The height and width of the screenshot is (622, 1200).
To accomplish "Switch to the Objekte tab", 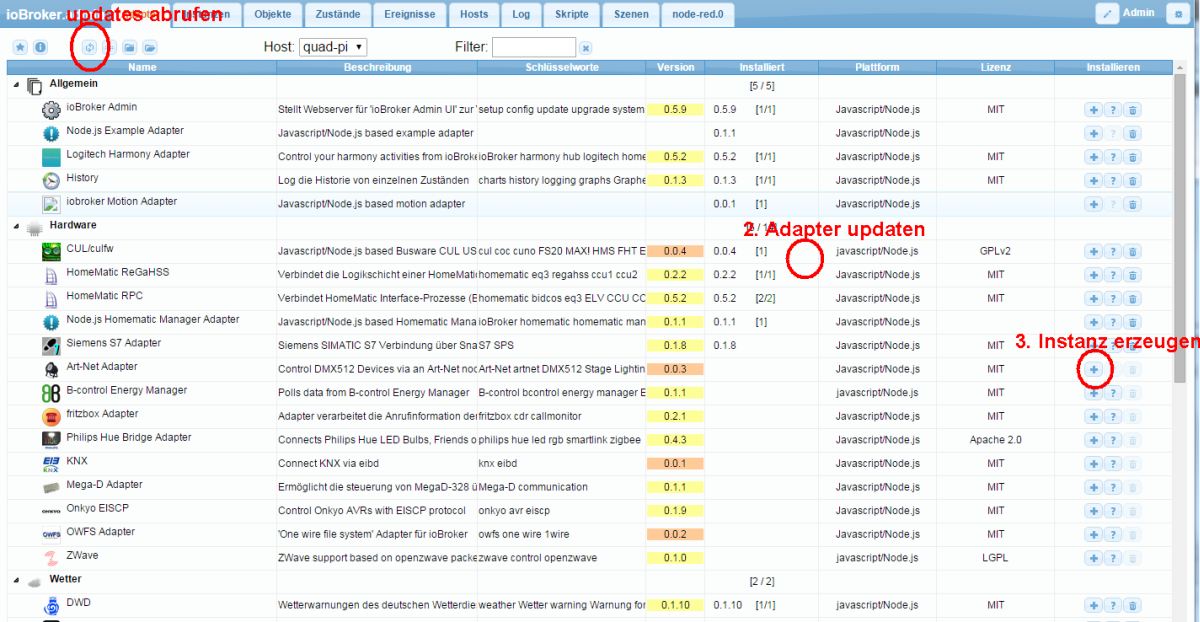I will pos(273,14).
